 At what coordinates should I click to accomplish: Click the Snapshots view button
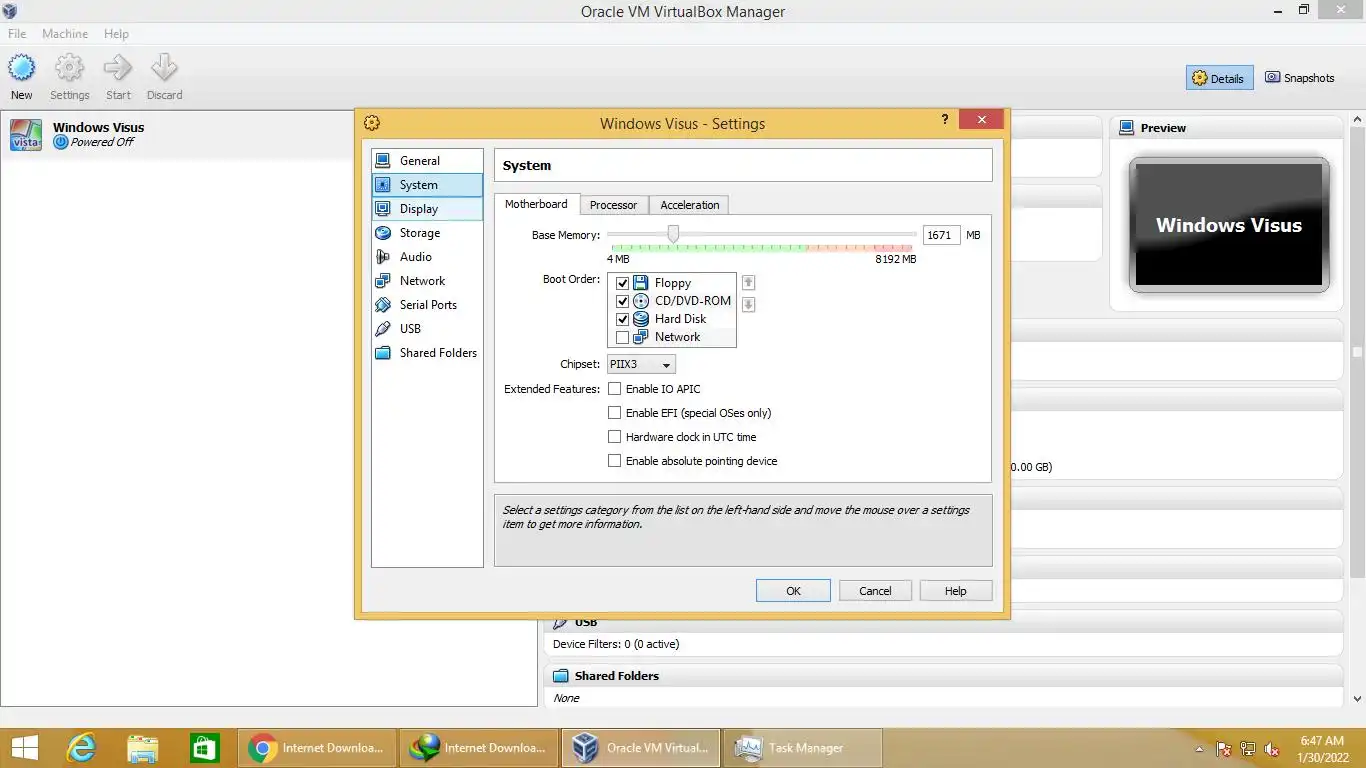(1300, 78)
